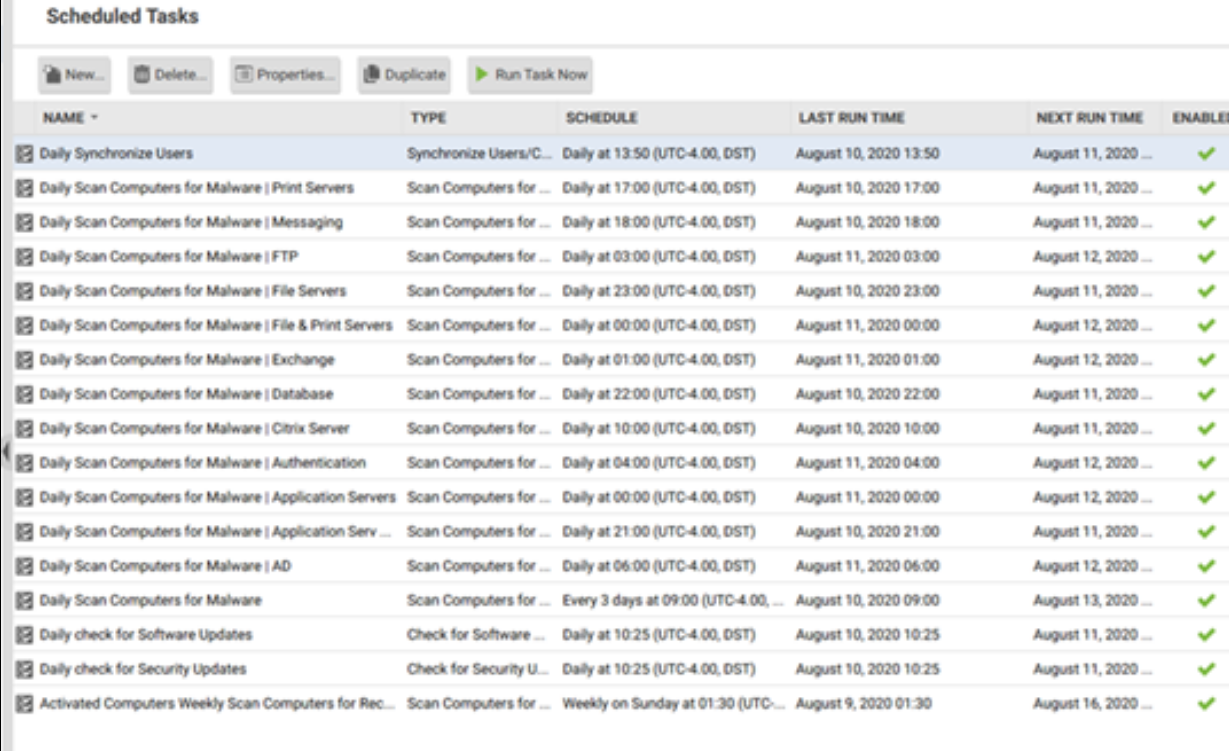Click schedule 'Weekly on Sunday at 01:30' cell
The image size is (1229, 751).
673,704
